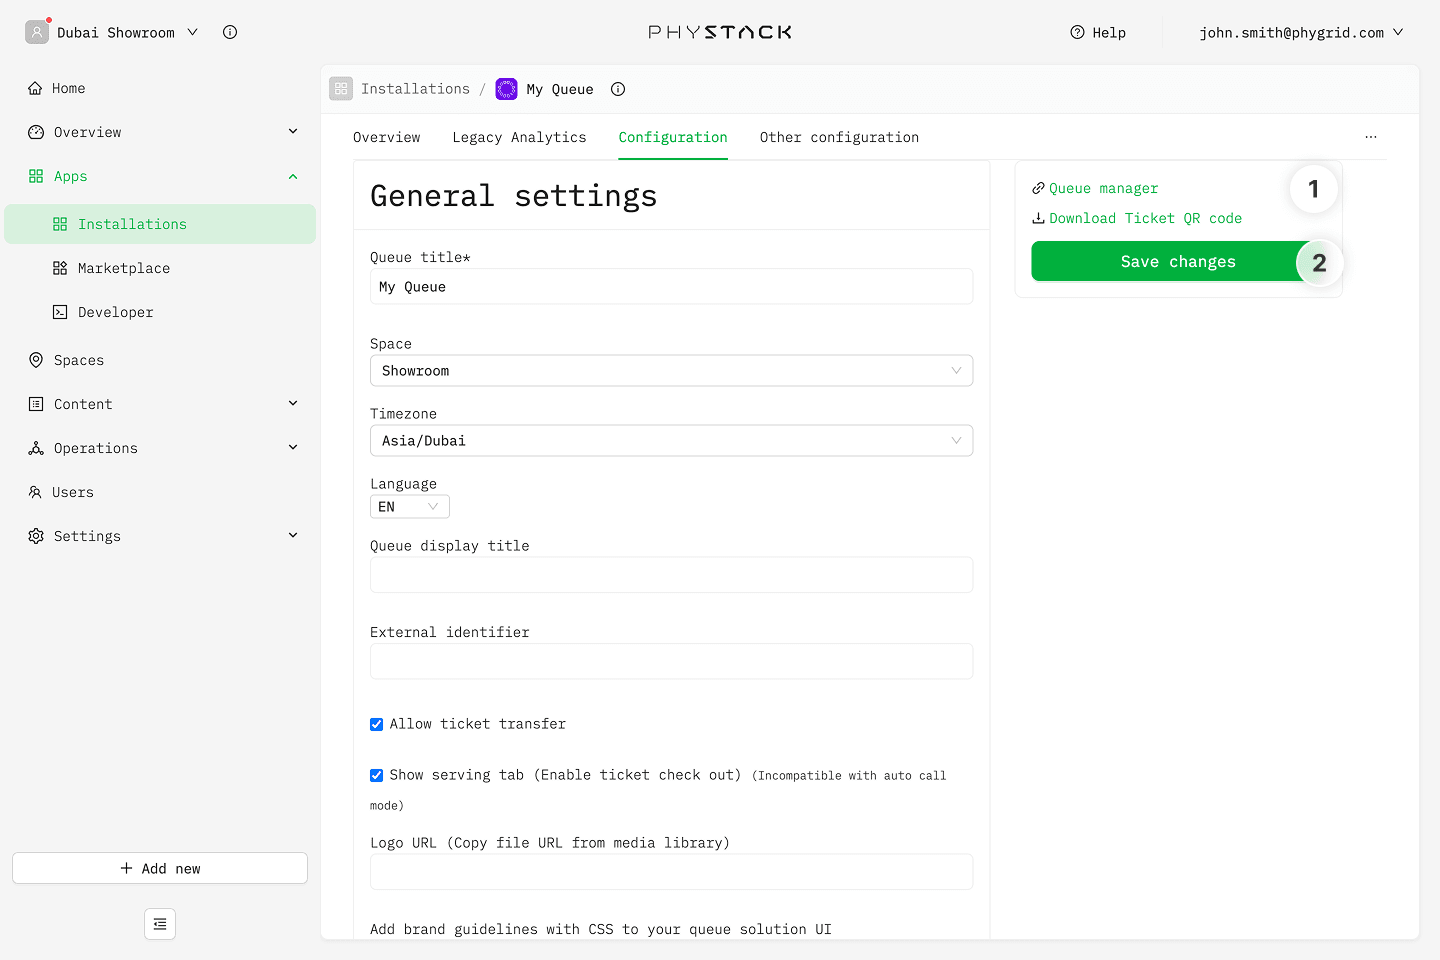Open the three-dots more options menu

(1370, 137)
